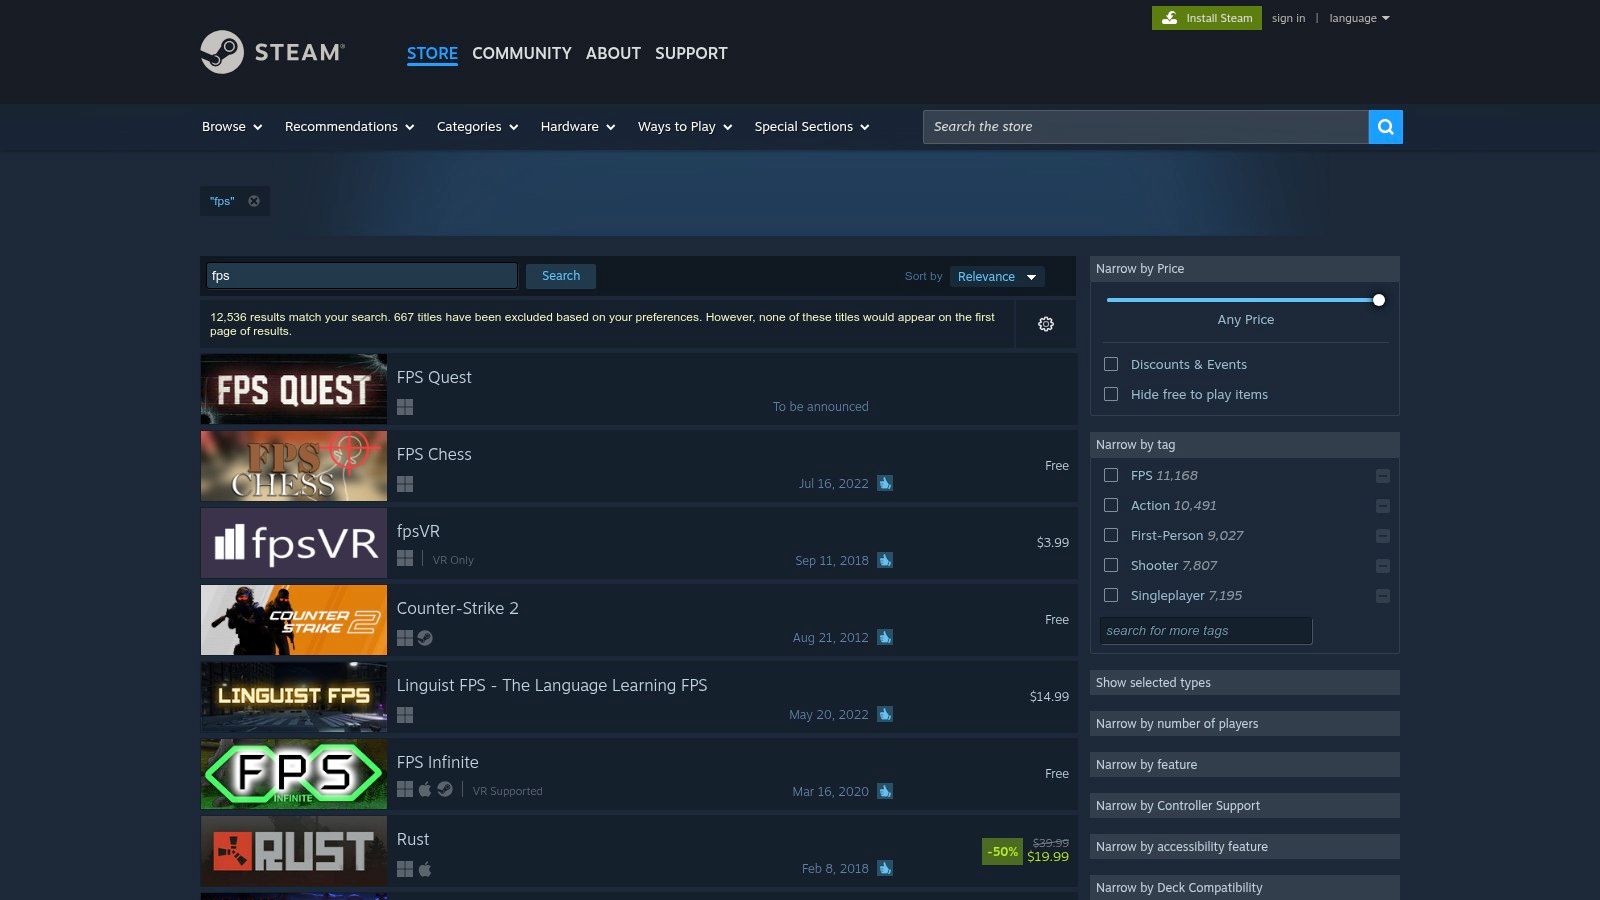The width and height of the screenshot is (1600, 900).
Task: Open the search preferences gear icon
Action: coord(1045,324)
